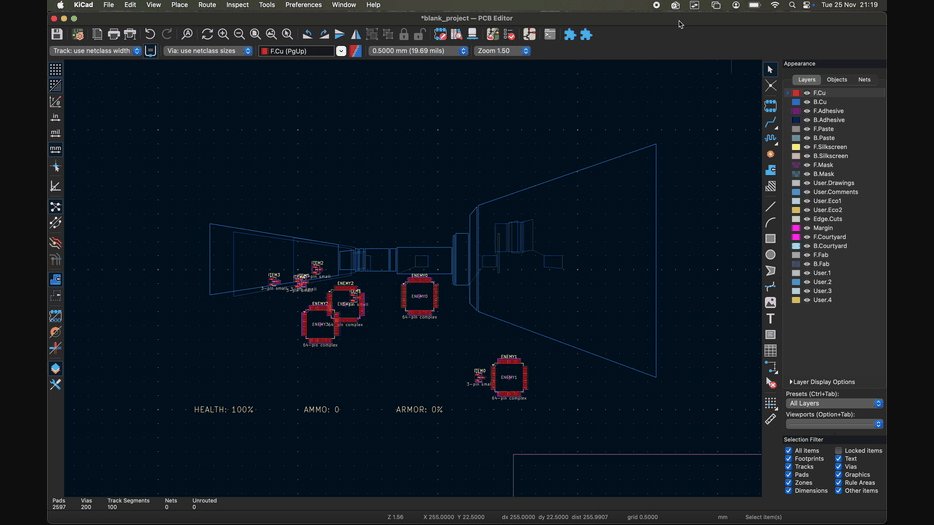934x525 pixels.
Task: Switch to the Nets tab
Action: (864, 79)
